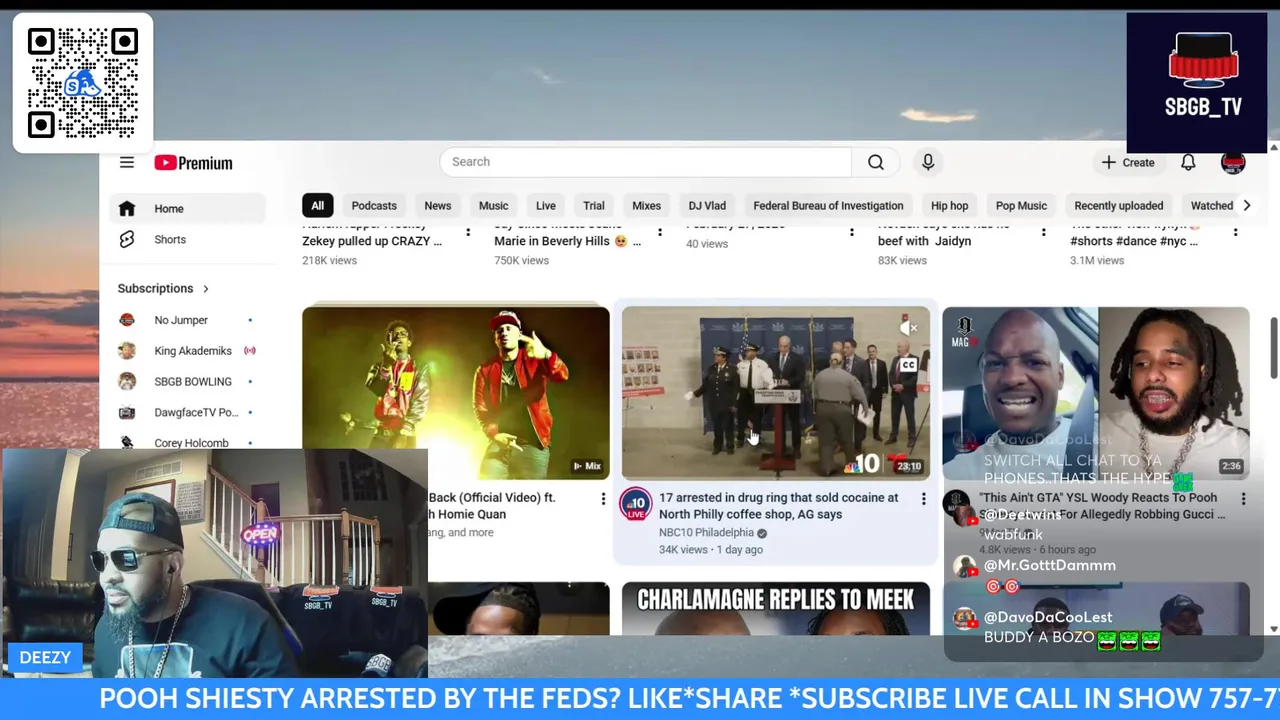Open notifications bell
Viewport: 1280px width, 720px height.
[x=1188, y=162]
